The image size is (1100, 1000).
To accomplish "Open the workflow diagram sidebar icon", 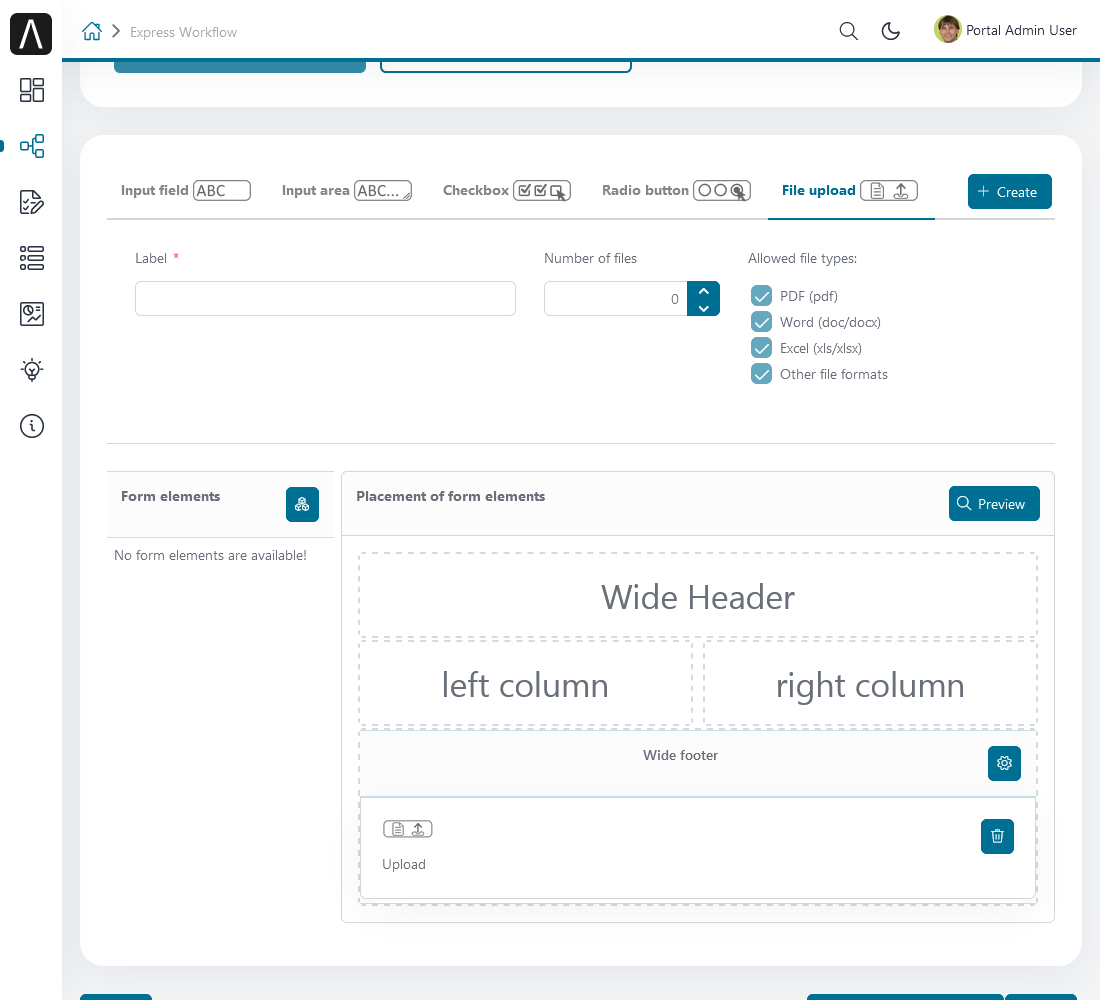I will 32,146.
